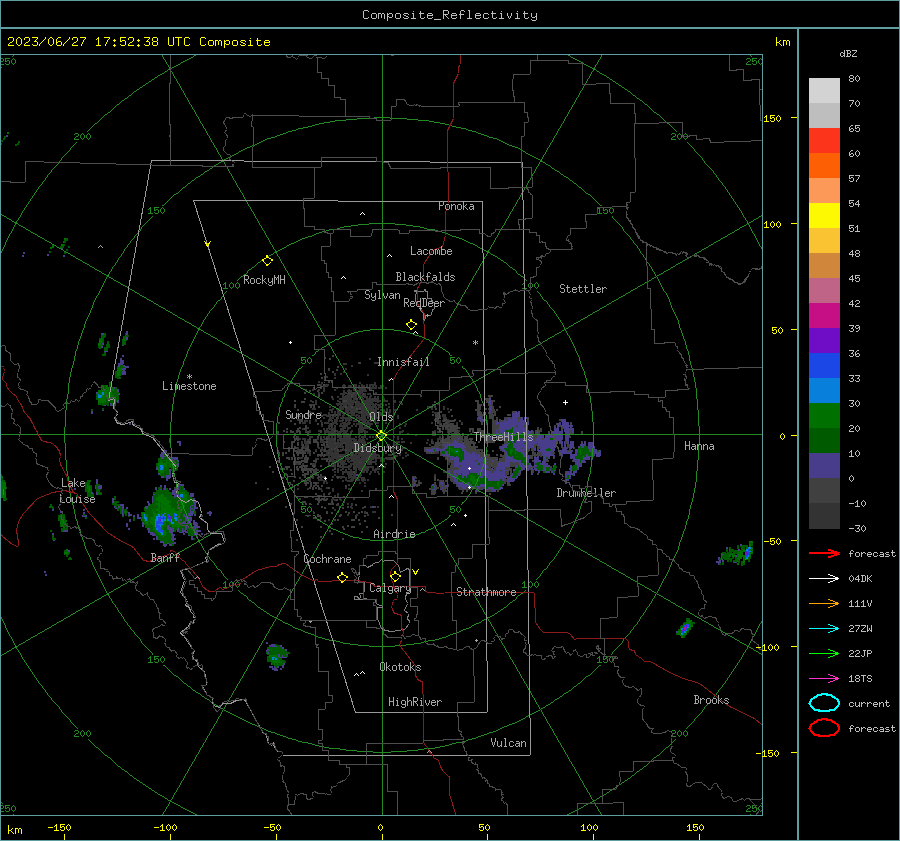Click the Olds label
The image size is (900, 841).
coord(381,416)
